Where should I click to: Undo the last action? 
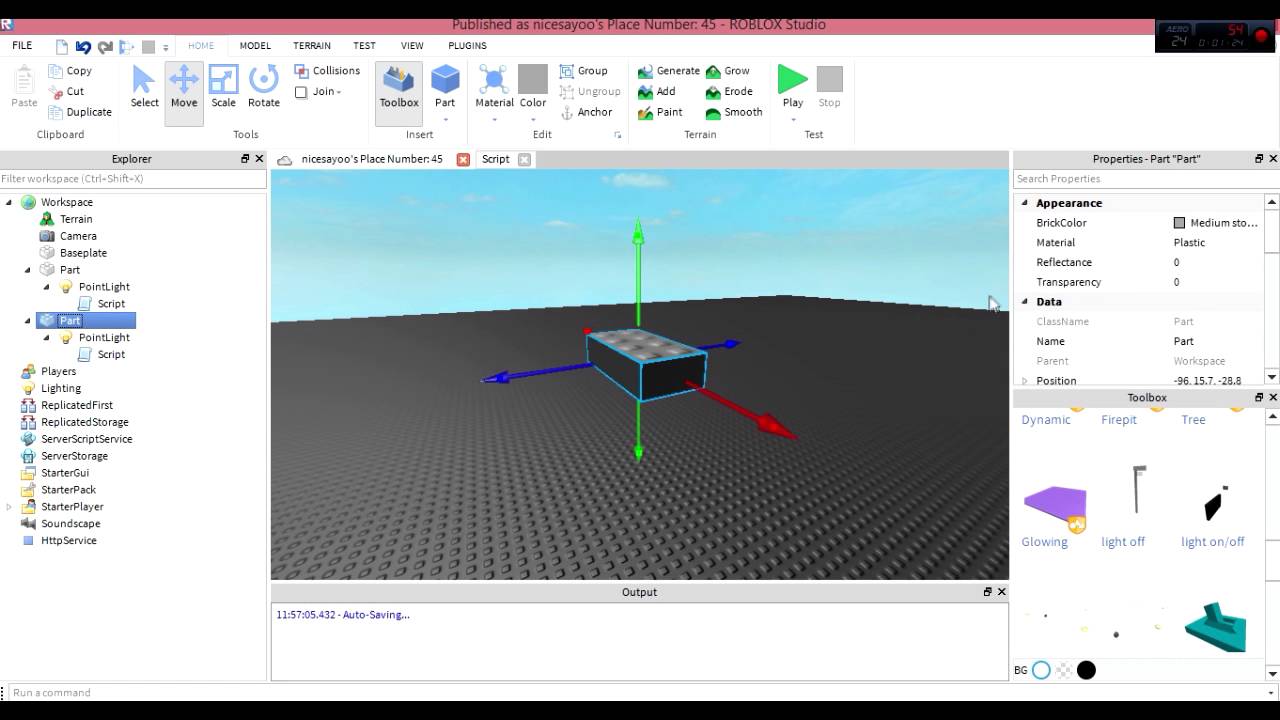[x=83, y=46]
